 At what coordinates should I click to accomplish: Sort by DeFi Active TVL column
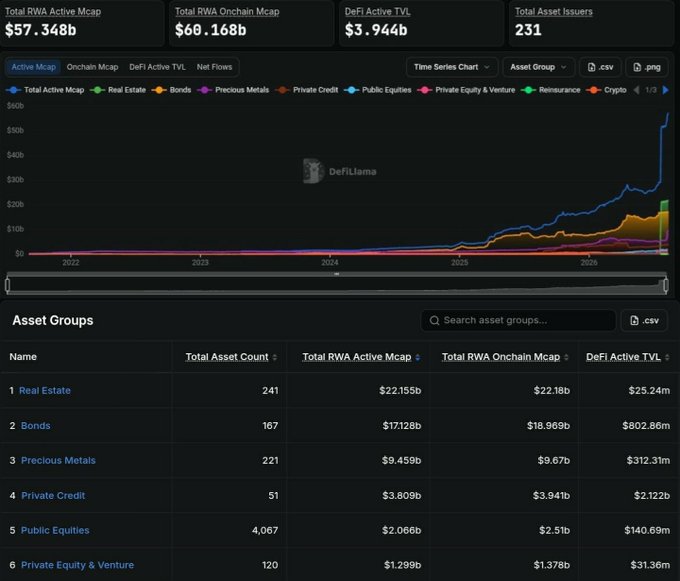coord(623,357)
